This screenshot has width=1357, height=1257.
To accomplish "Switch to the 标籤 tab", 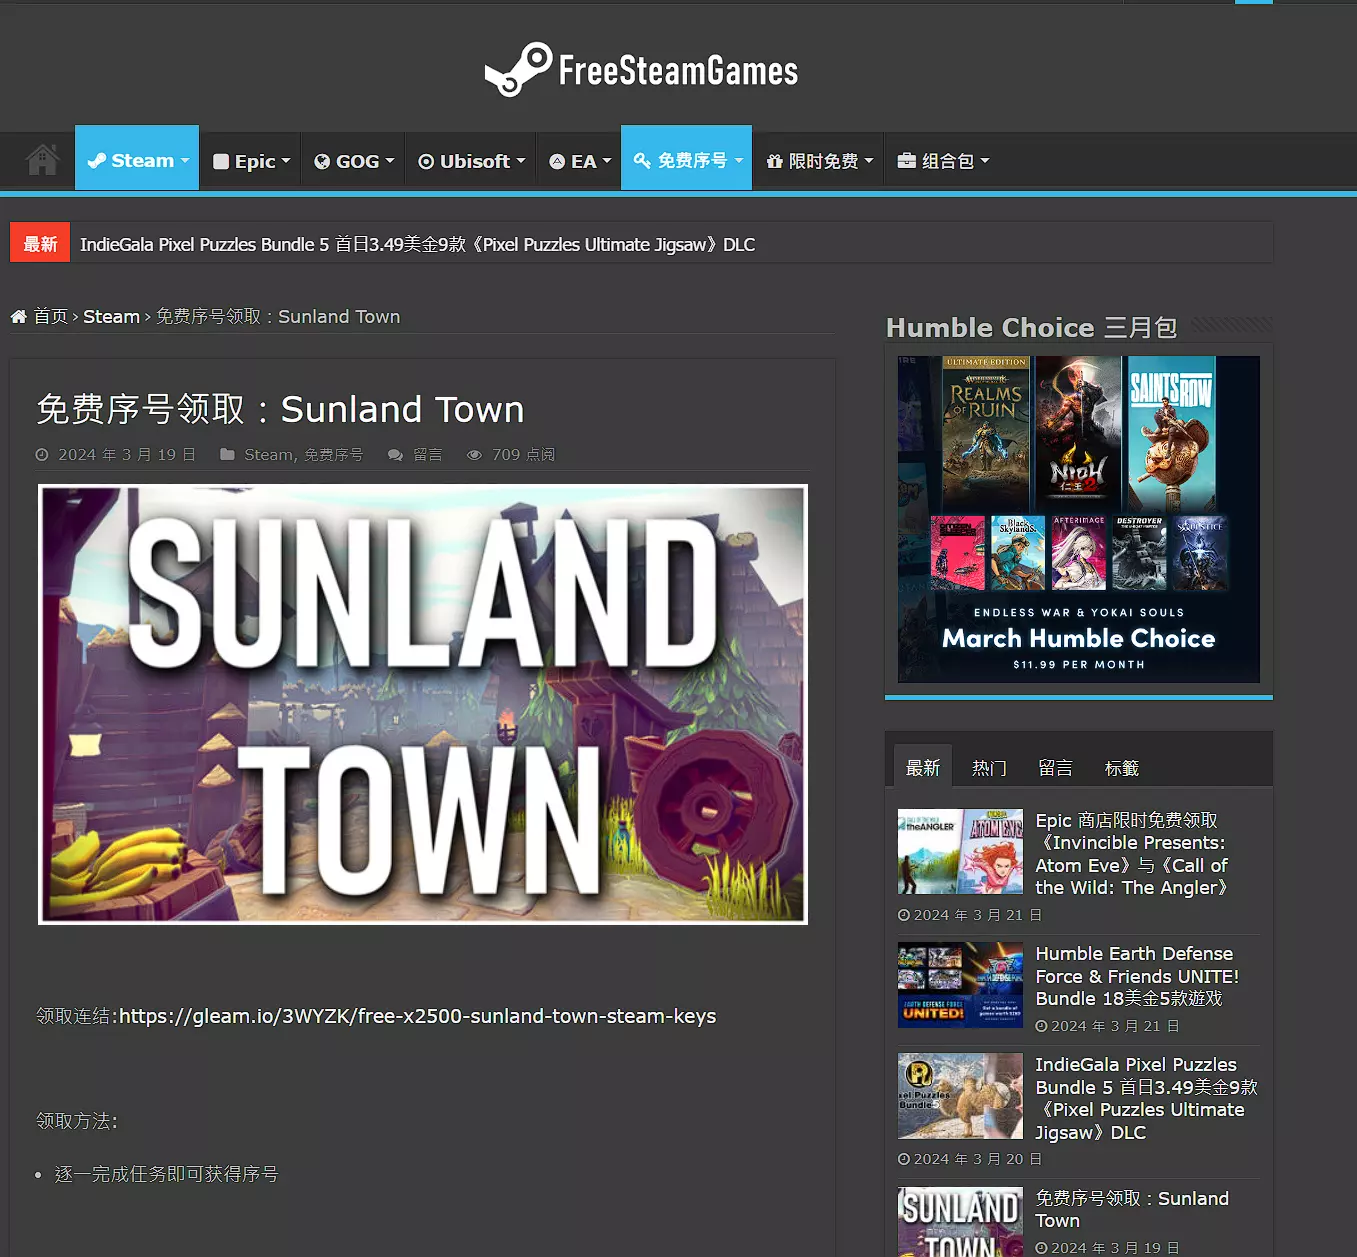I will [1121, 768].
